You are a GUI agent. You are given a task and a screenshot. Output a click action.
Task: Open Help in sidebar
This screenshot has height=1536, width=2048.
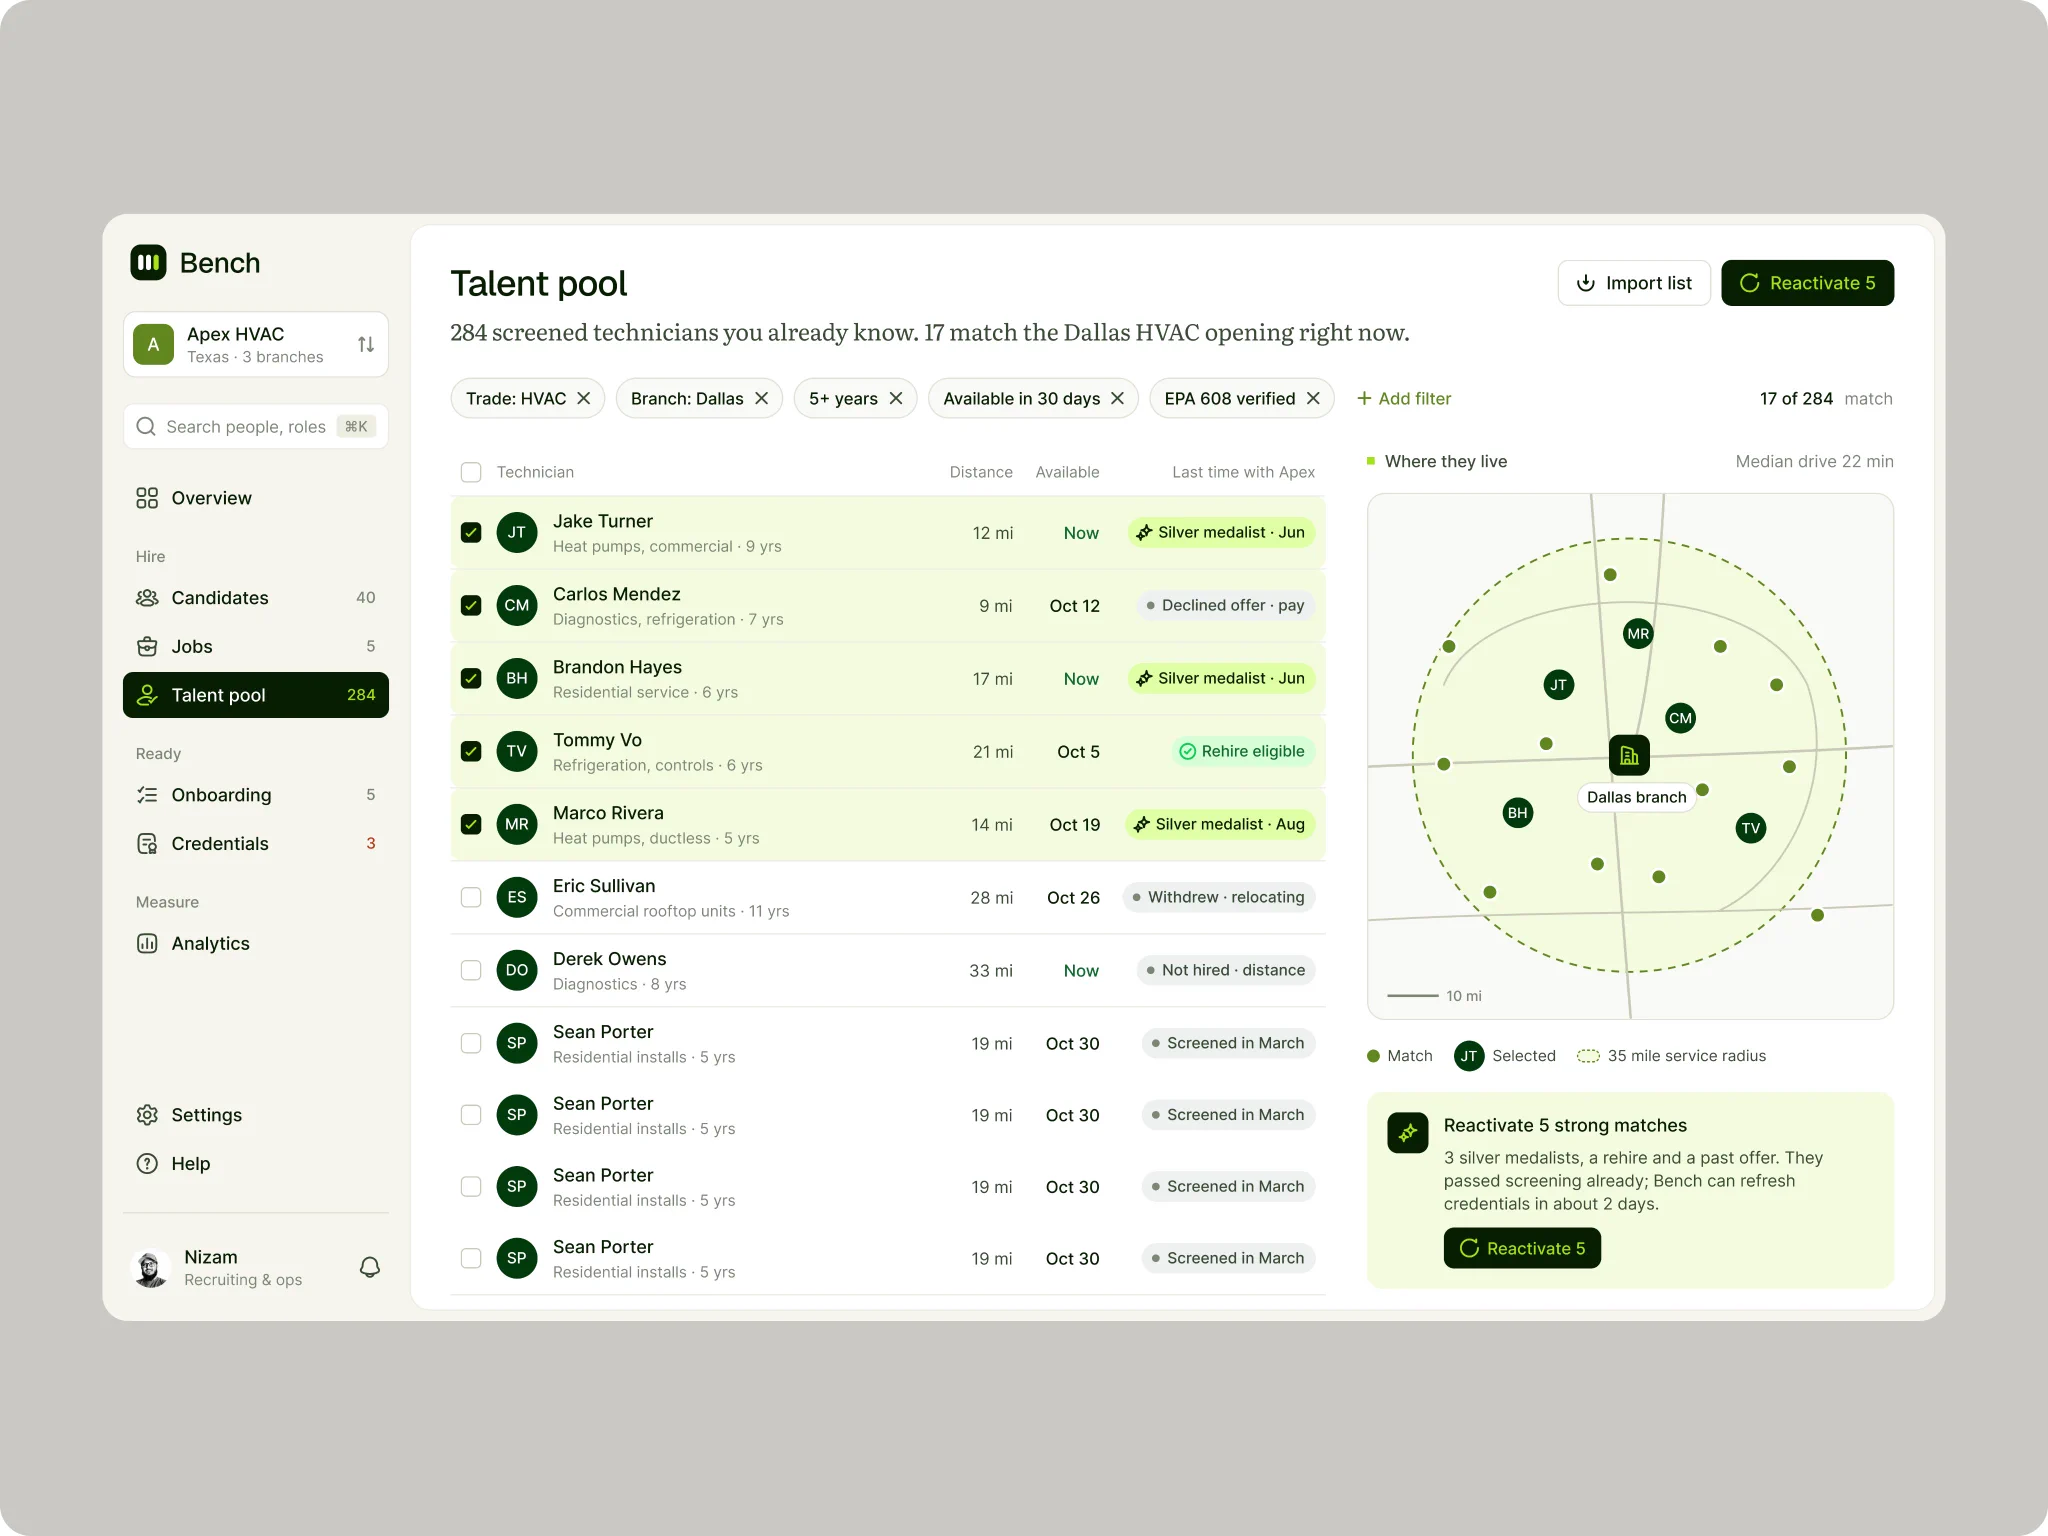pyautogui.click(x=256, y=1164)
